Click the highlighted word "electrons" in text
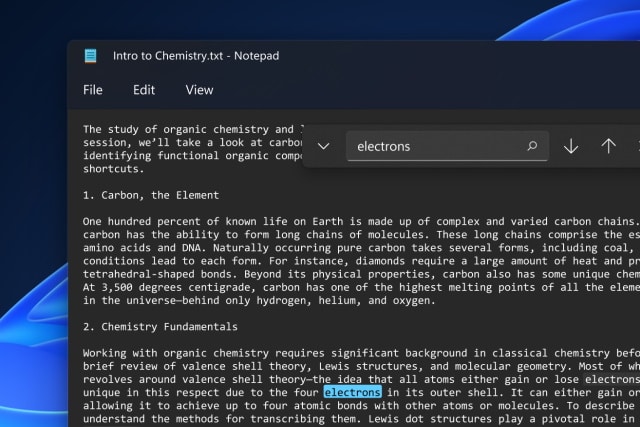The width and height of the screenshot is (640, 427). (x=351, y=393)
